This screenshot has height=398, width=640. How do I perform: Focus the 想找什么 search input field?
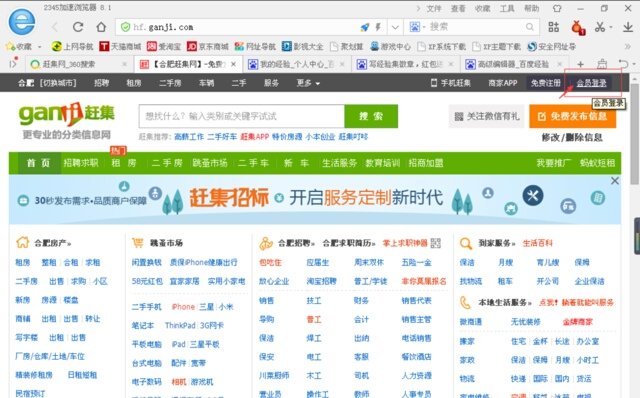(242, 116)
